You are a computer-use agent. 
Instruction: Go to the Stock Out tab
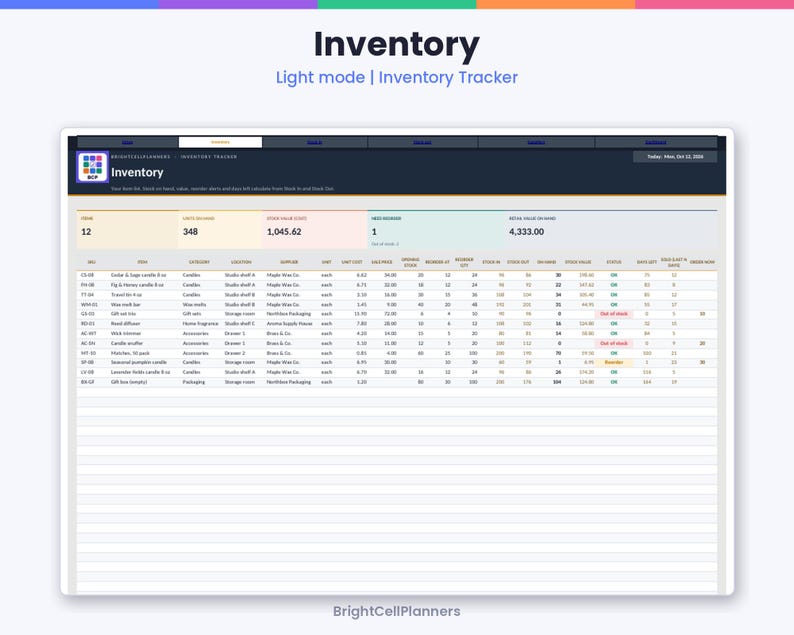[422, 142]
